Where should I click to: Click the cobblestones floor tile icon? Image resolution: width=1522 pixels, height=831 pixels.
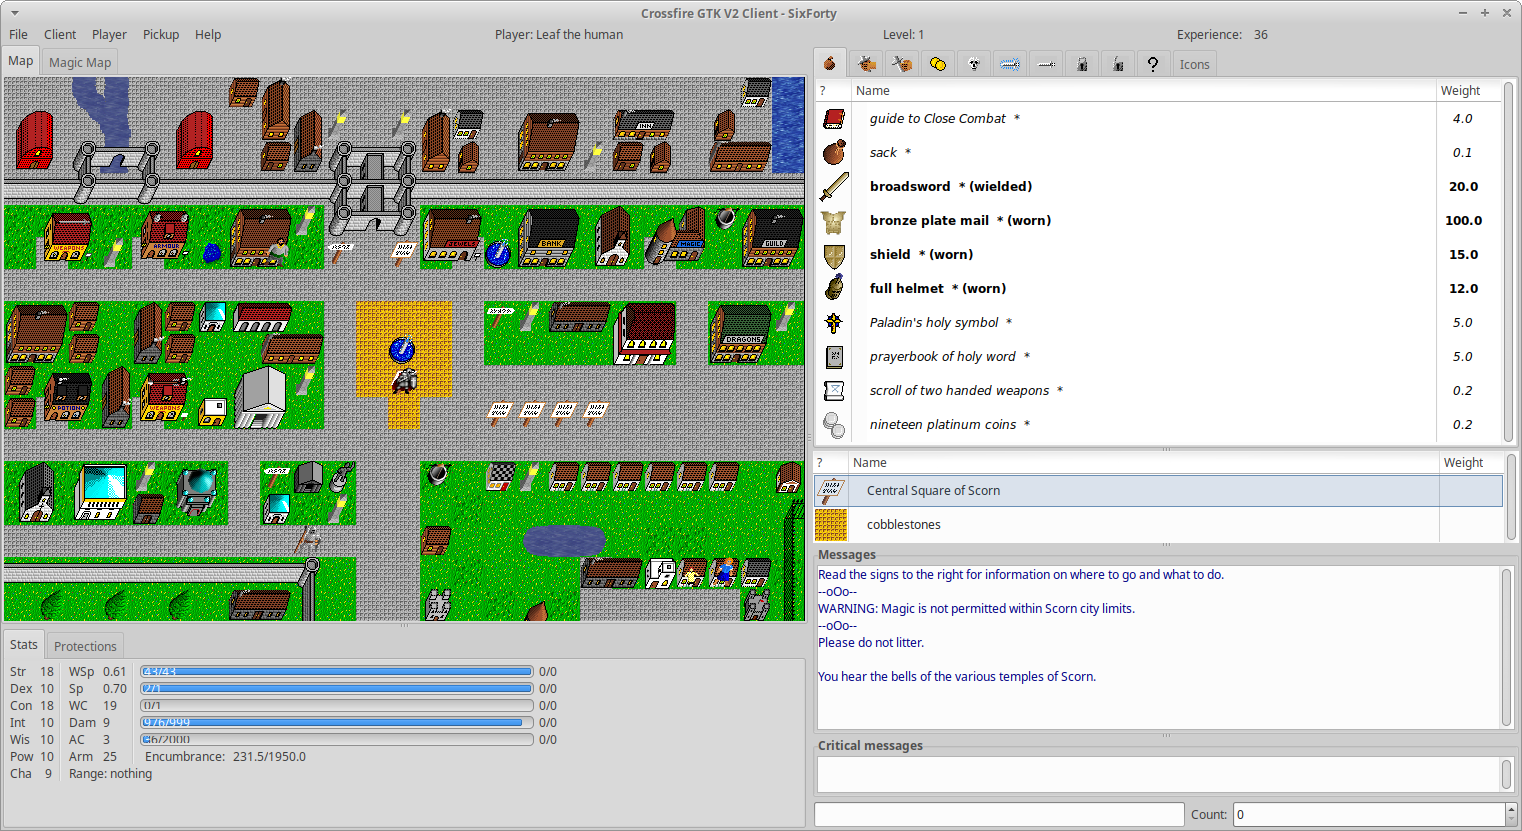coord(831,524)
